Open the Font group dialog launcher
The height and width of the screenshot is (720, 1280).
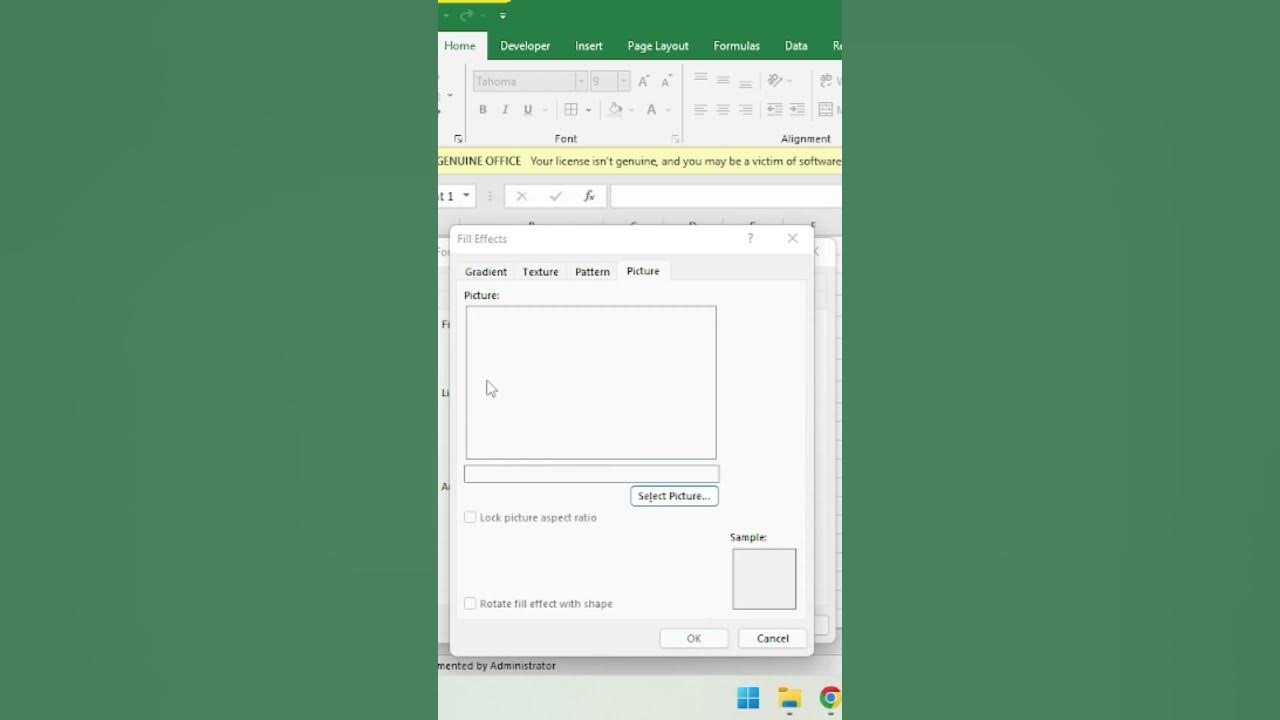click(675, 139)
